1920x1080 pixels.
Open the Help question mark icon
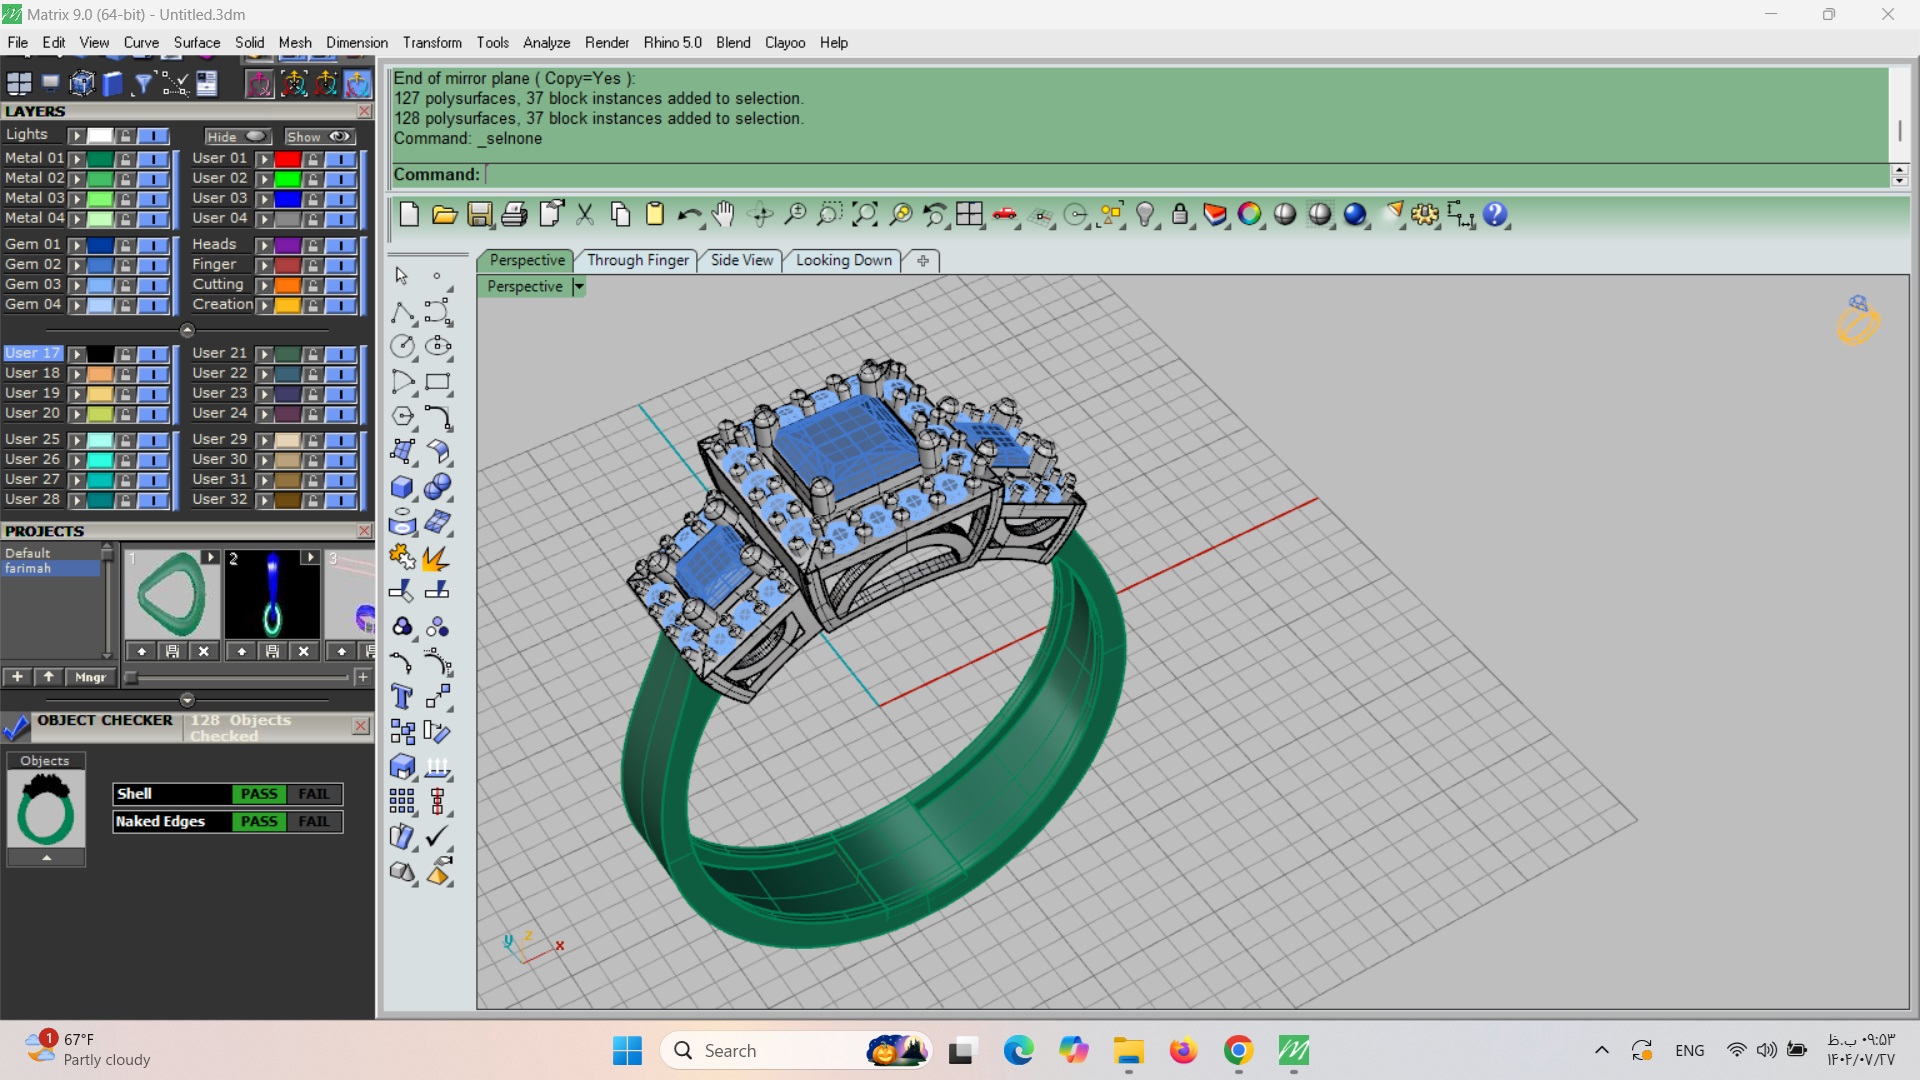click(x=1494, y=214)
